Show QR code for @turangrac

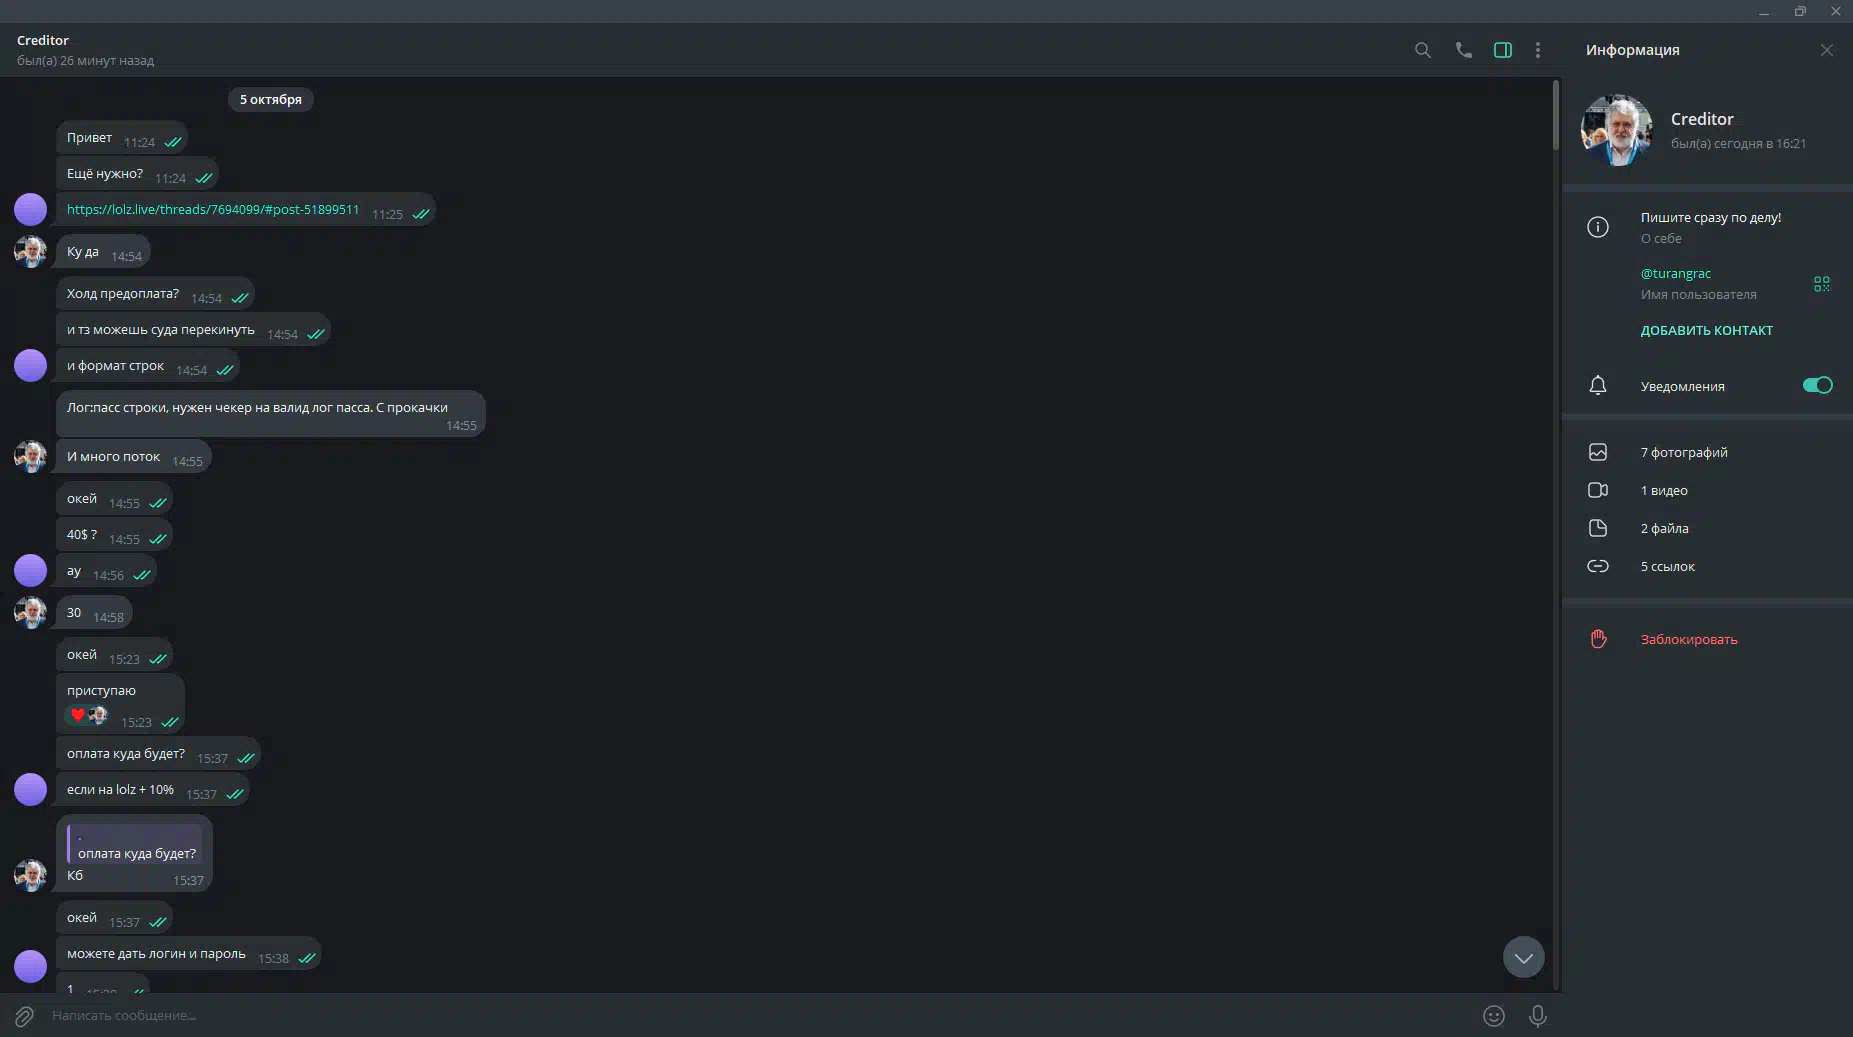click(x=1822, y=284)
